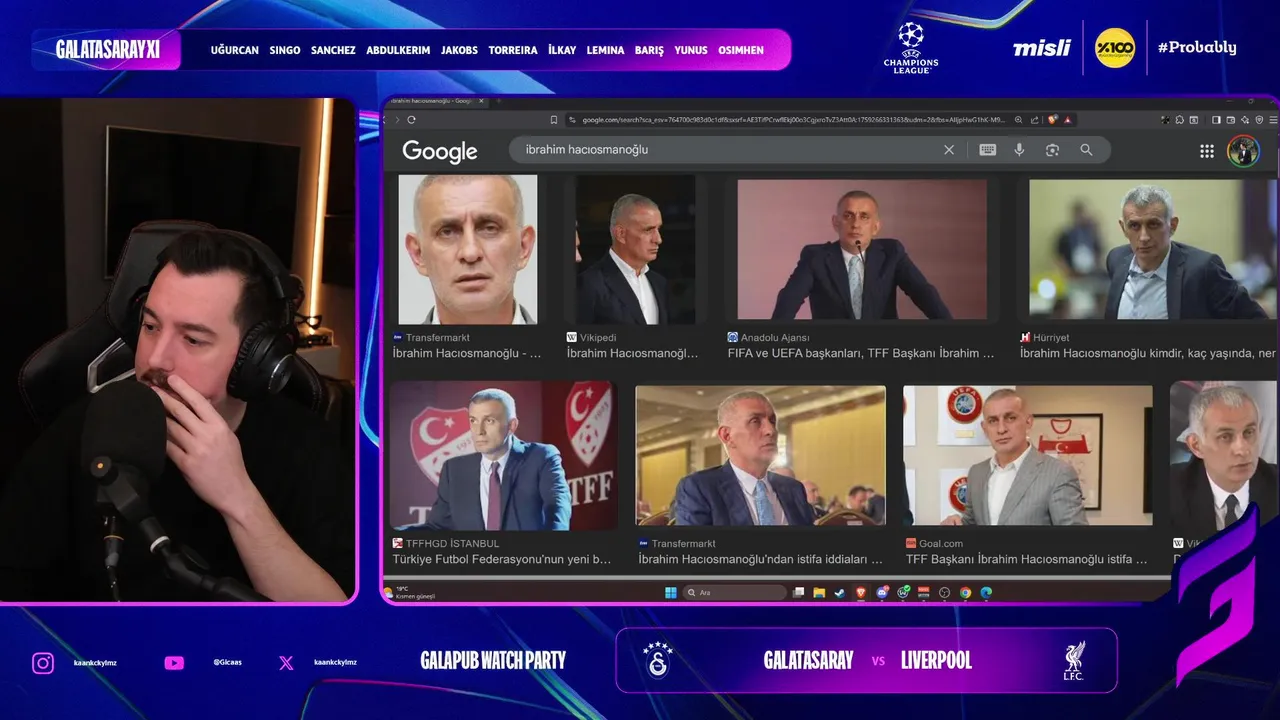Open the Google account avatar menu
This screenshot has width=1280, height=720.
pos(1244,151)
